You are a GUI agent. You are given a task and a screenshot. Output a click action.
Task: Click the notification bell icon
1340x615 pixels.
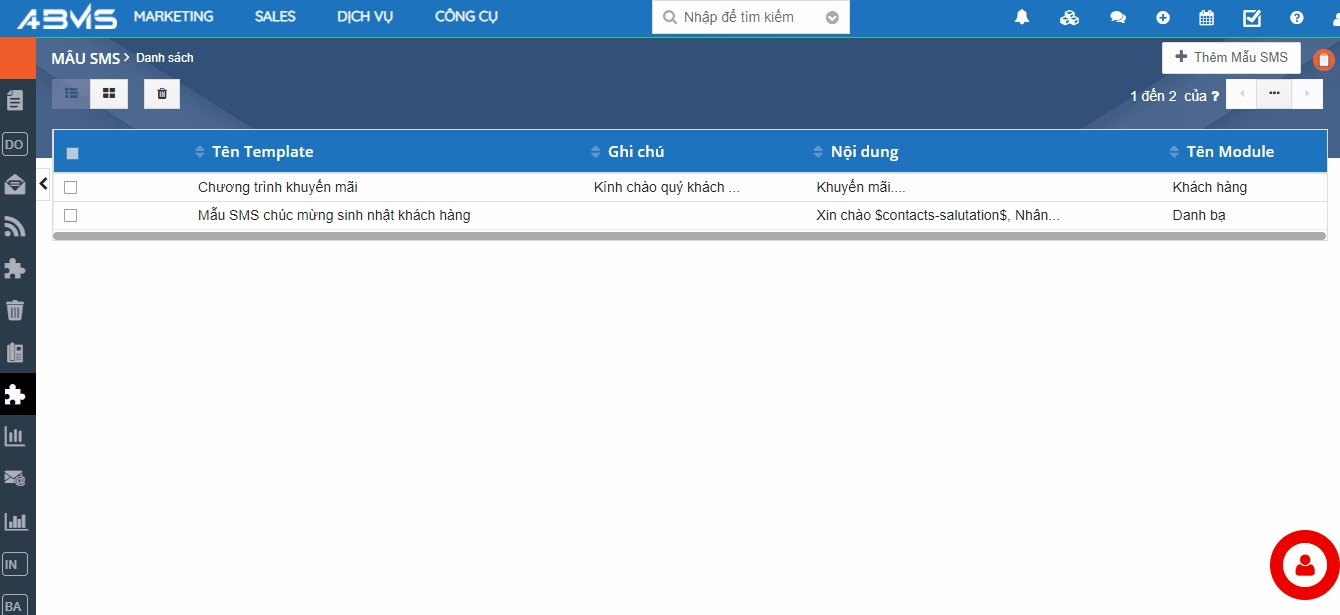(x=1022, y=17)
